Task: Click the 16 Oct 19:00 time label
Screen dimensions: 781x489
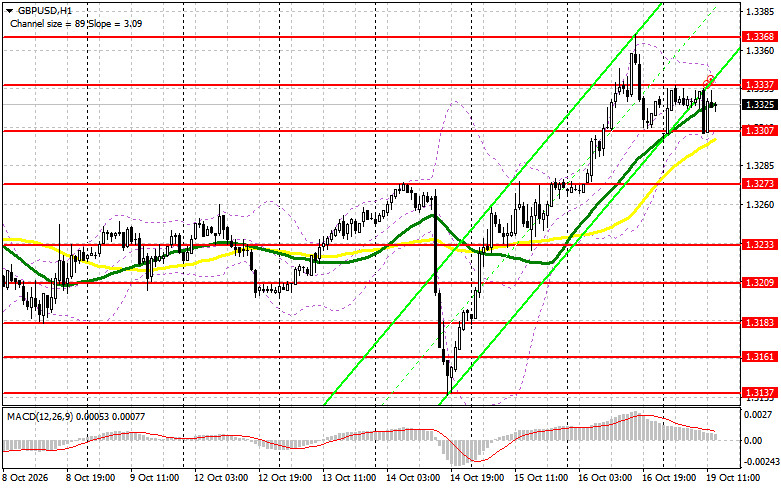Action: tap(668, 478)
